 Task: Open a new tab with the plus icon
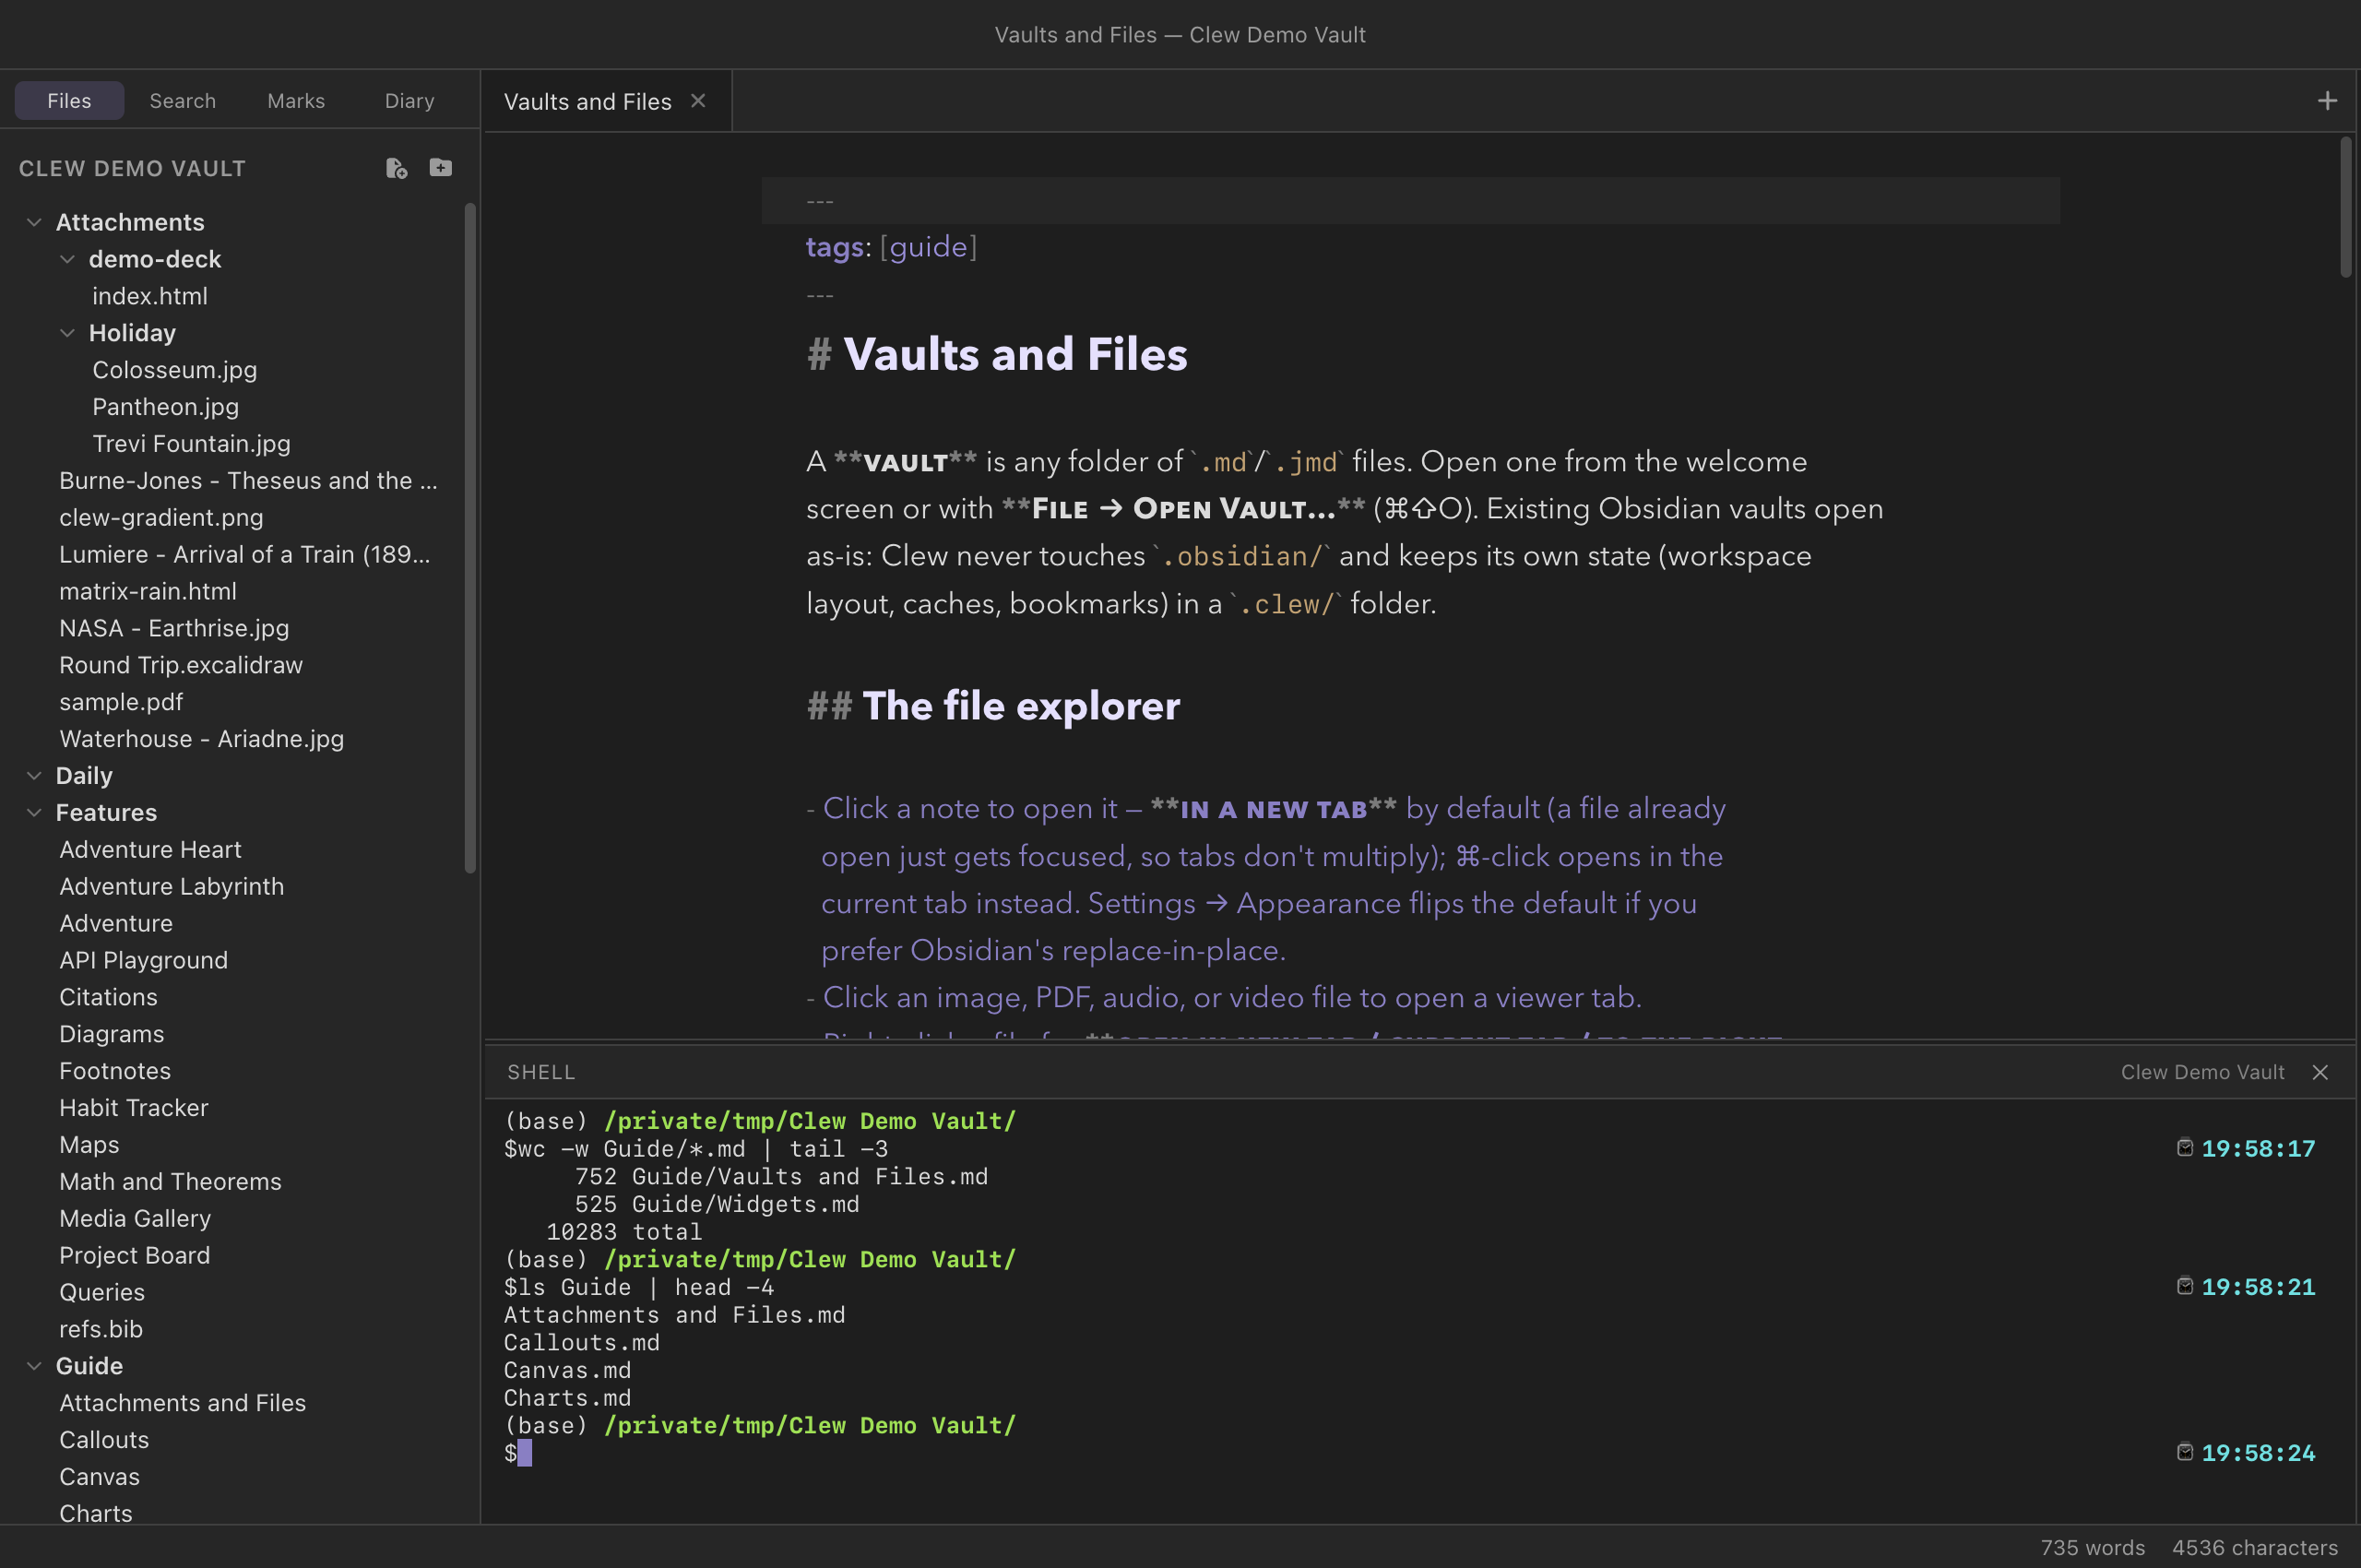tap(2327, 101)
